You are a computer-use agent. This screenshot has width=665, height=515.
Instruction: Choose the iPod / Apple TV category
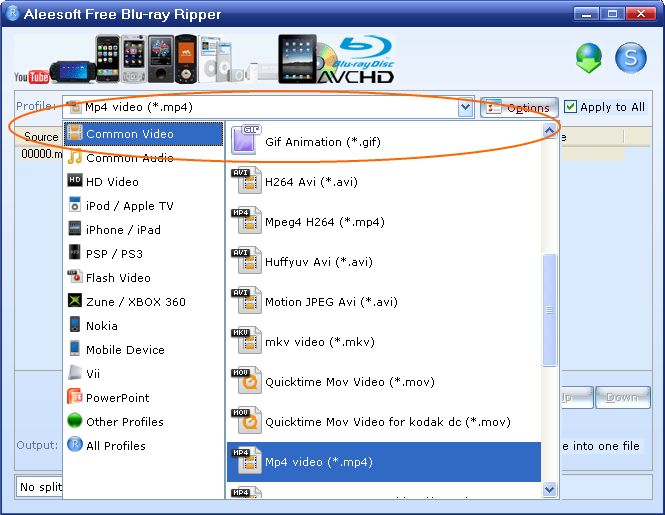tap(143, 206)
